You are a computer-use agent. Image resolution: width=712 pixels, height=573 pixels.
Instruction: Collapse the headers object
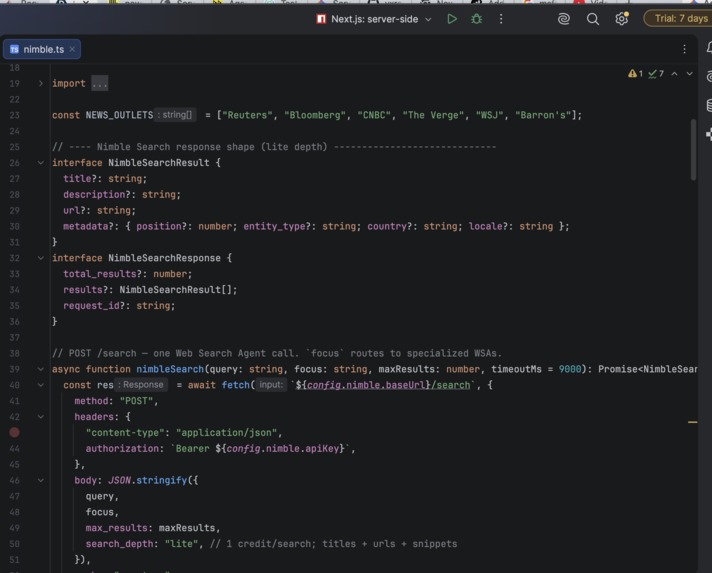tap(40, 417)
